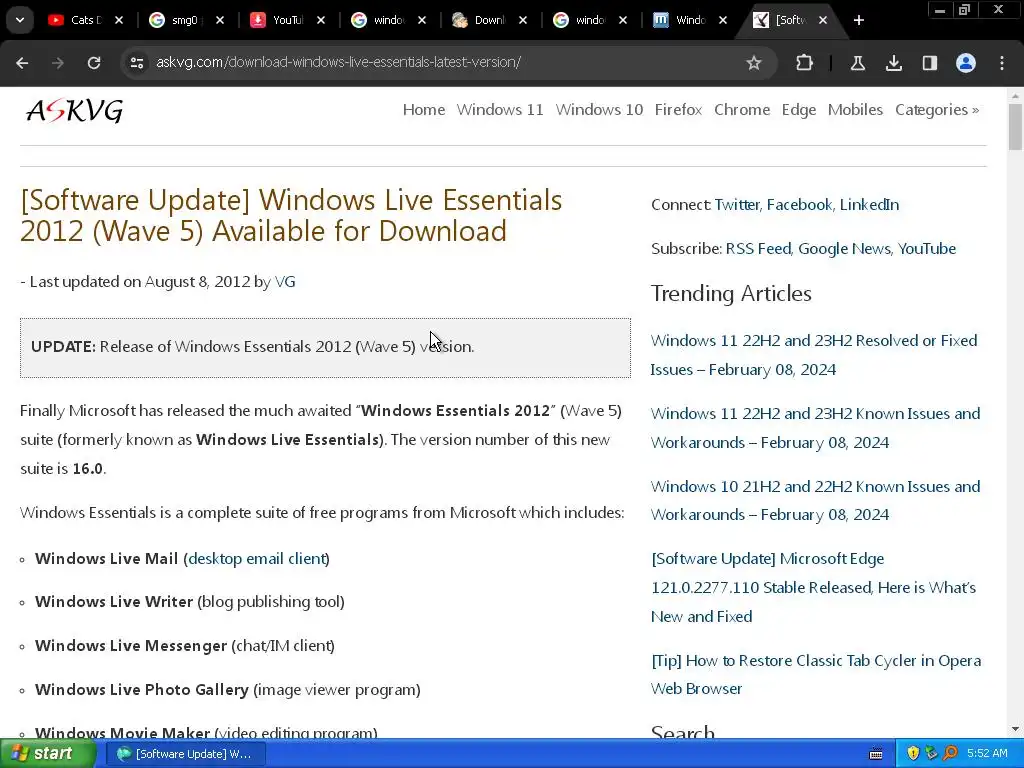
Task: Bookmark this page with the star icon
Action: (x=754, y=63)
